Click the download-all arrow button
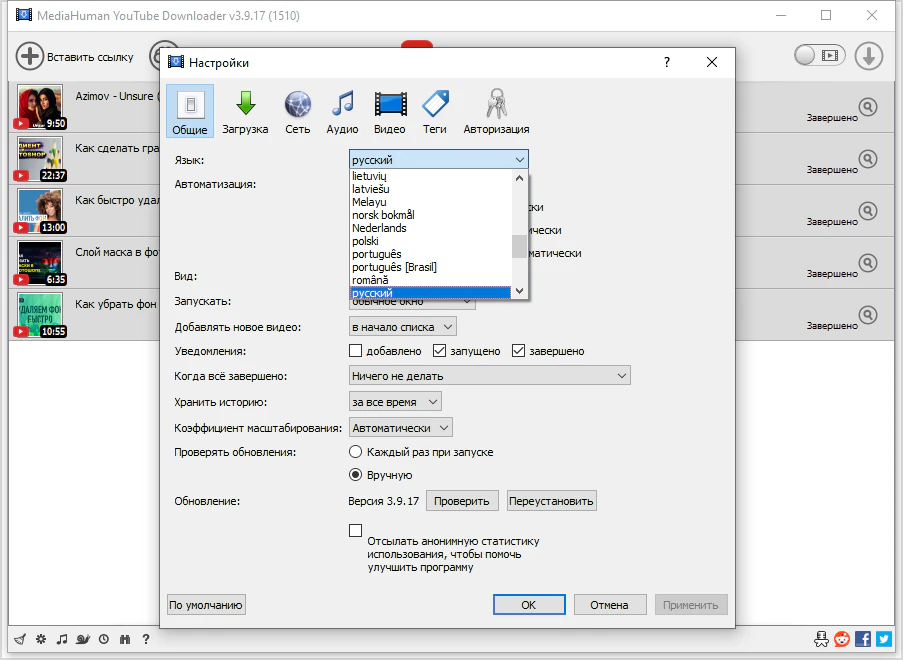 tap(868, 56)
